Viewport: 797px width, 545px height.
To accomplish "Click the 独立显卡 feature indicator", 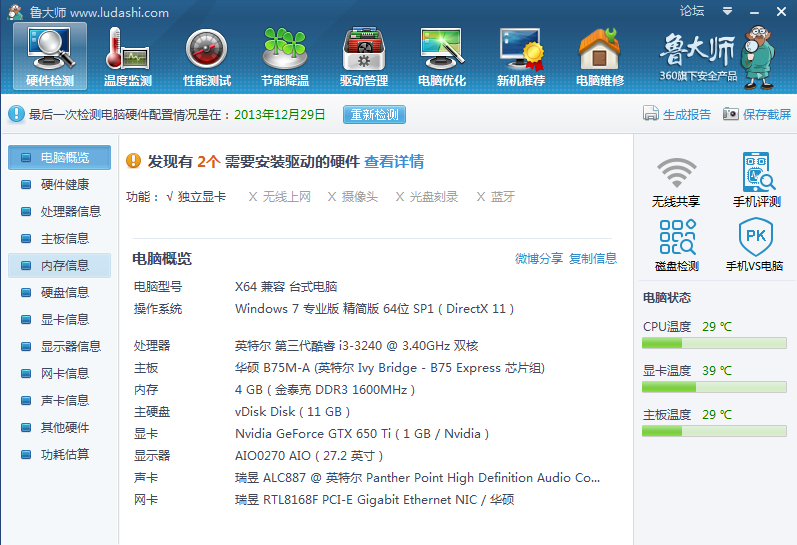I will click(196, 197).
